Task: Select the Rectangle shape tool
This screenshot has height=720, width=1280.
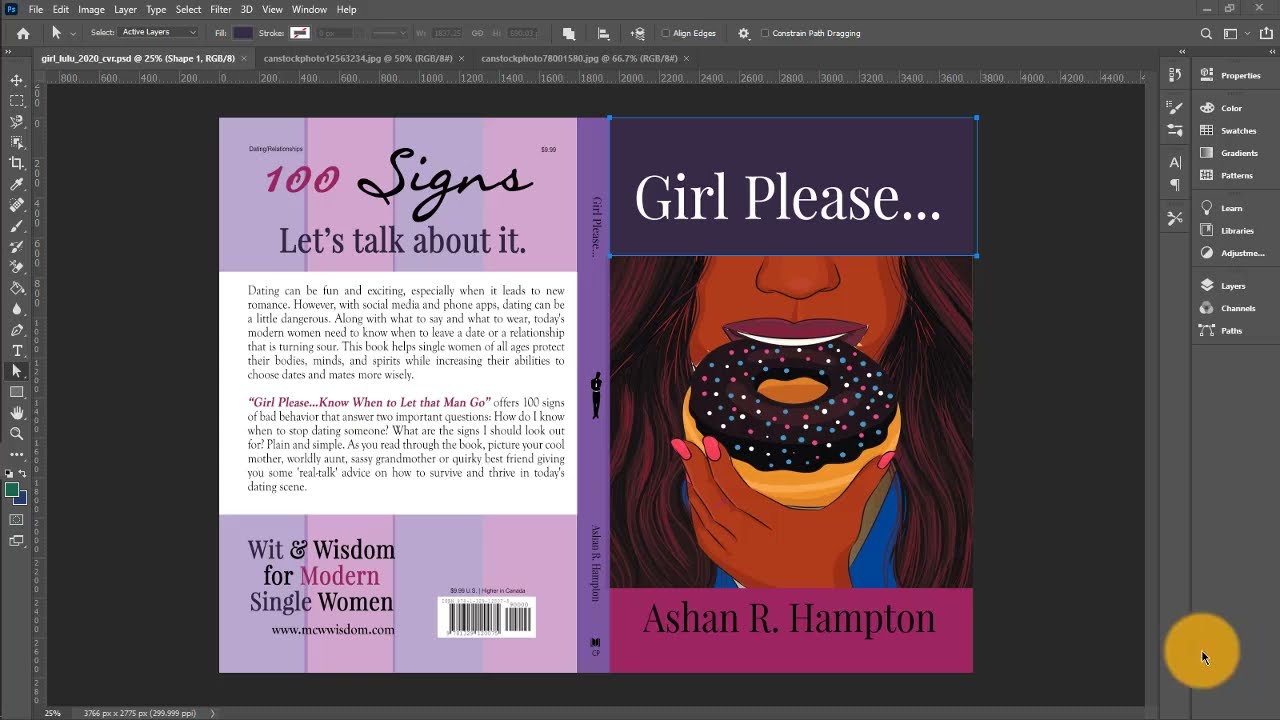Action: (x=16, y=392)
